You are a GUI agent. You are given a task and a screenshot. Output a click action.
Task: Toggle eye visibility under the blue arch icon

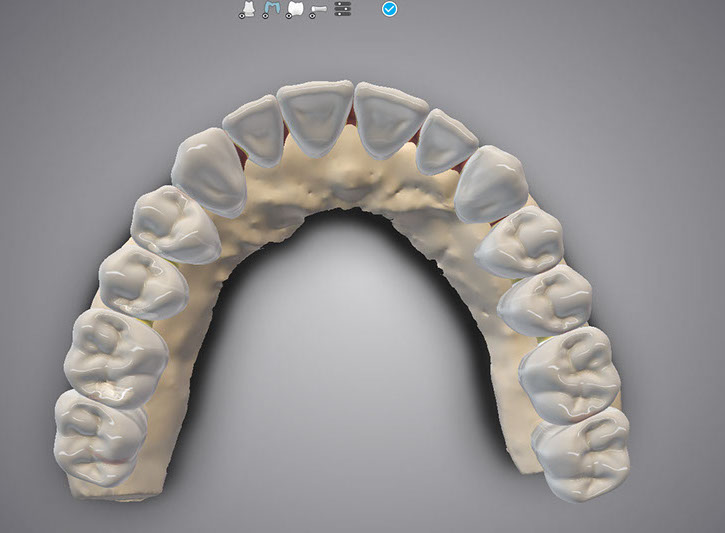[x=265, y=16]
